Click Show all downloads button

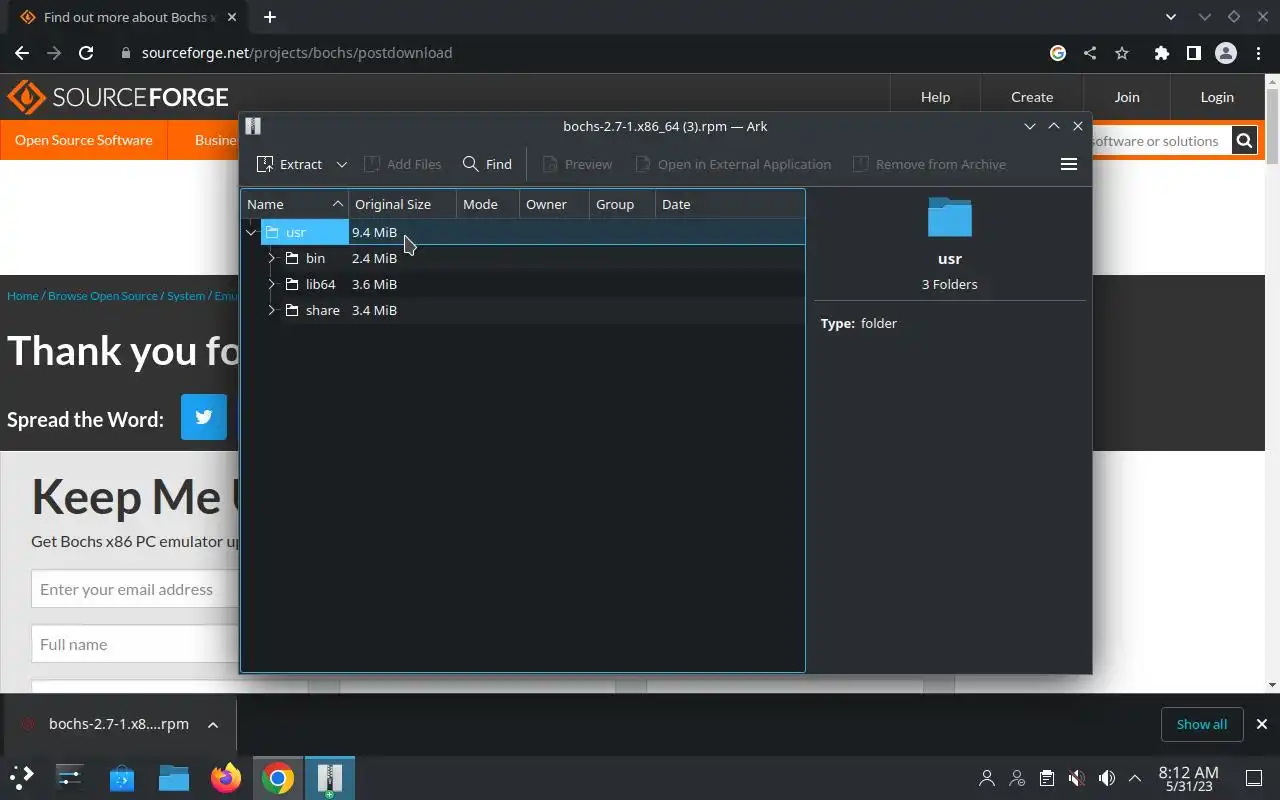1201,724
